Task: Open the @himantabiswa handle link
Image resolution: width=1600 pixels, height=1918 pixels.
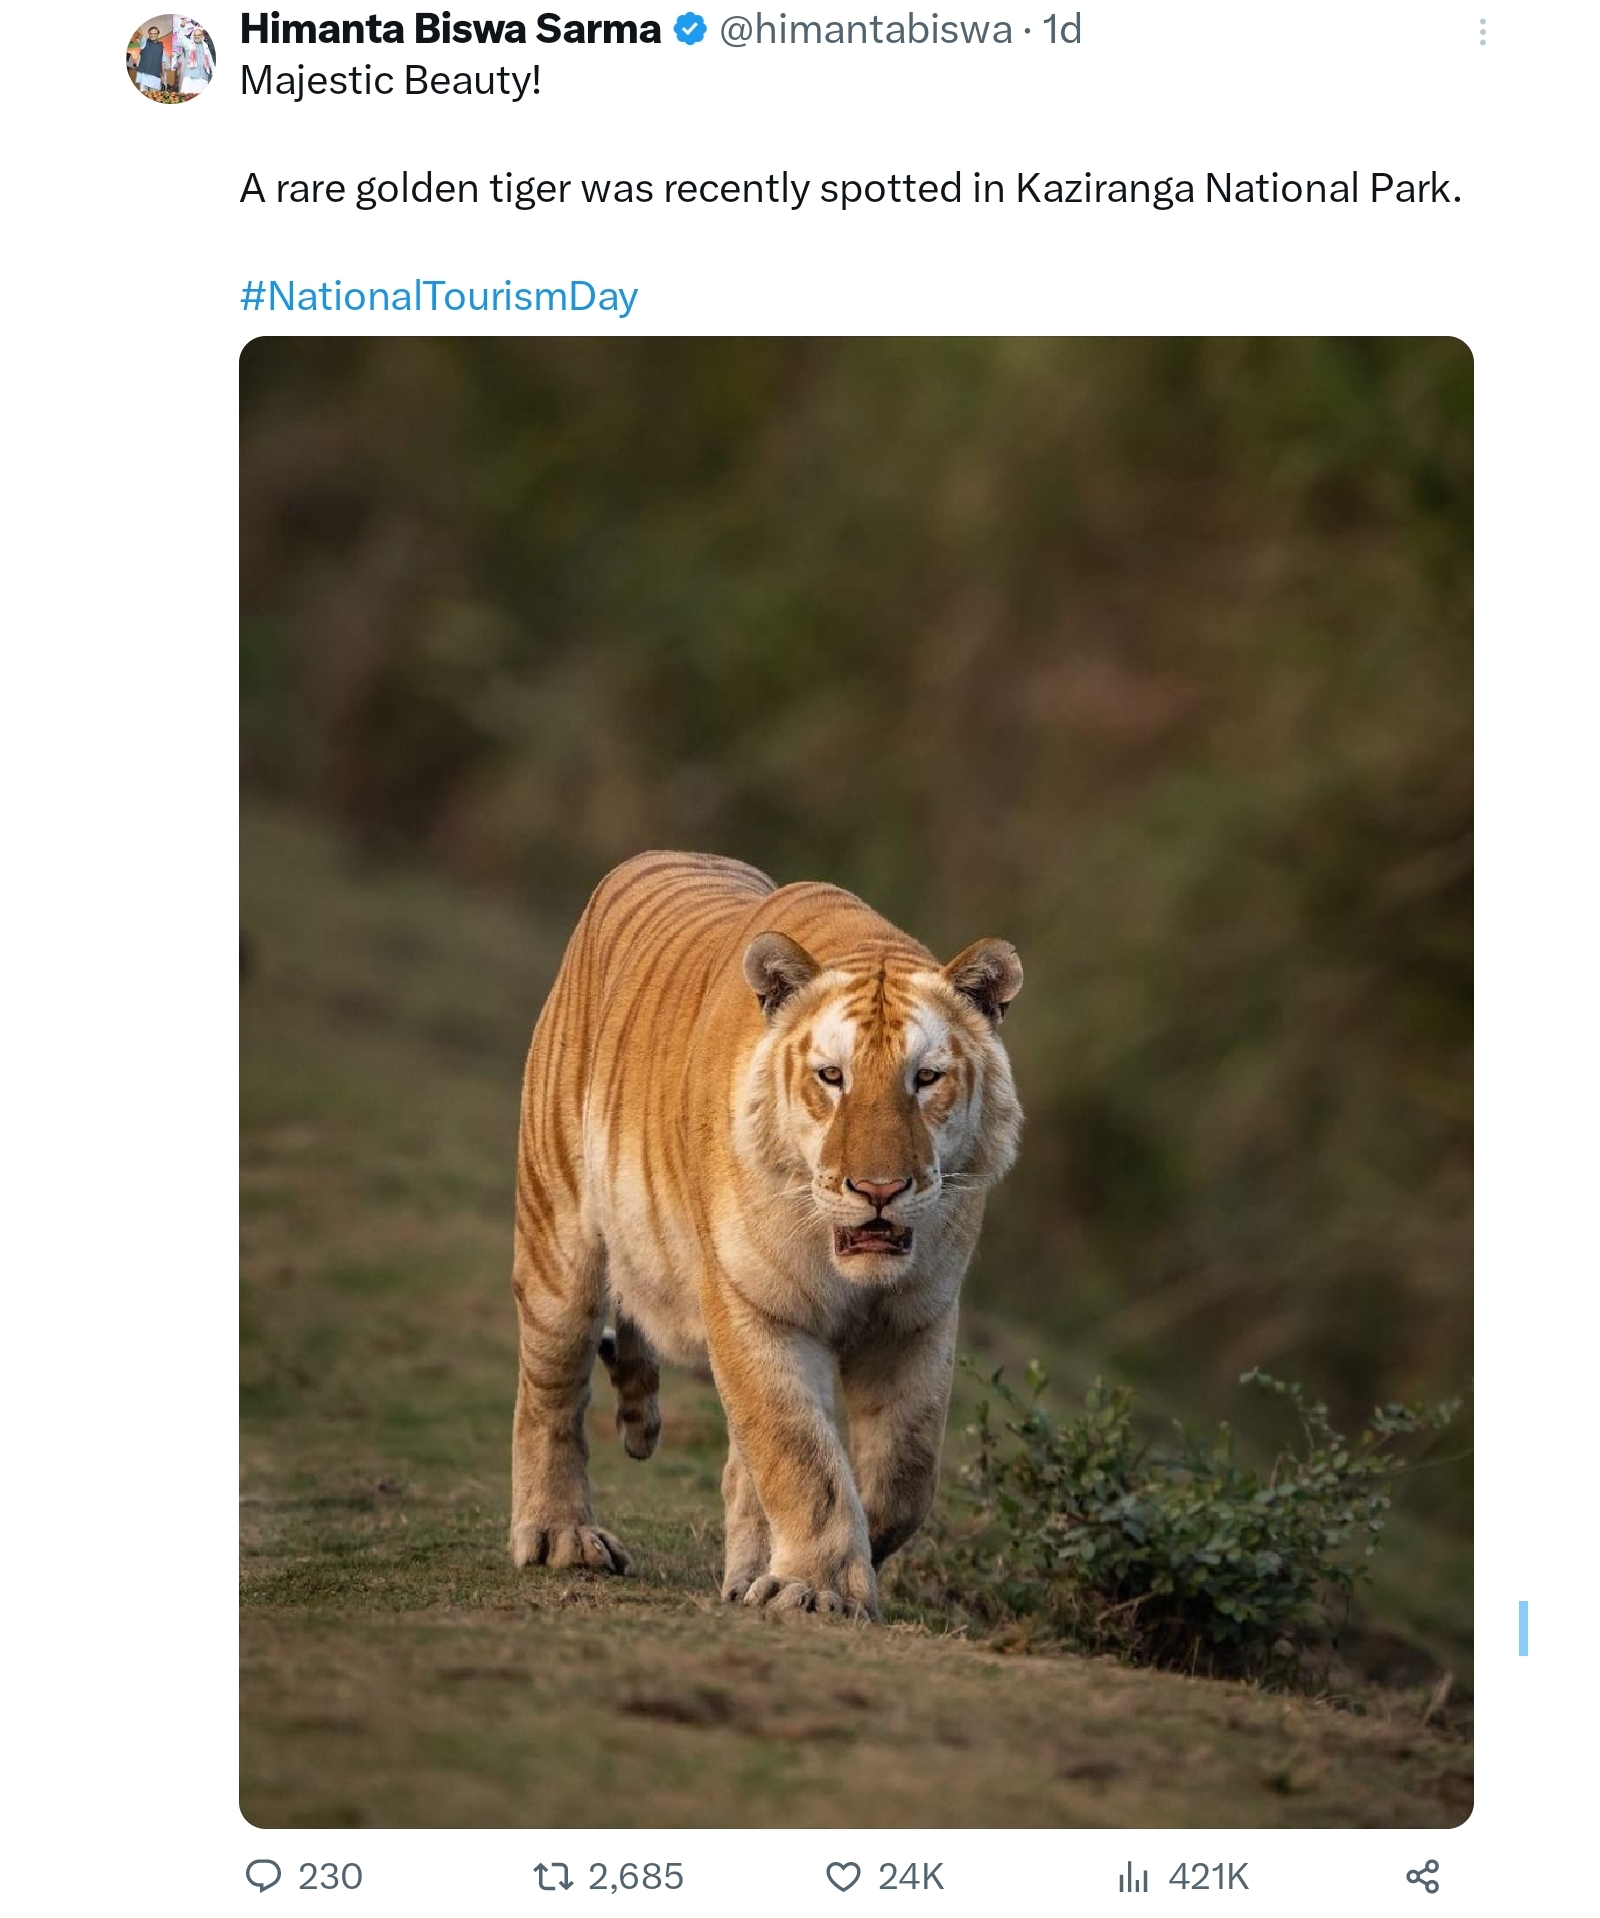Action: [x=866, y=30]
